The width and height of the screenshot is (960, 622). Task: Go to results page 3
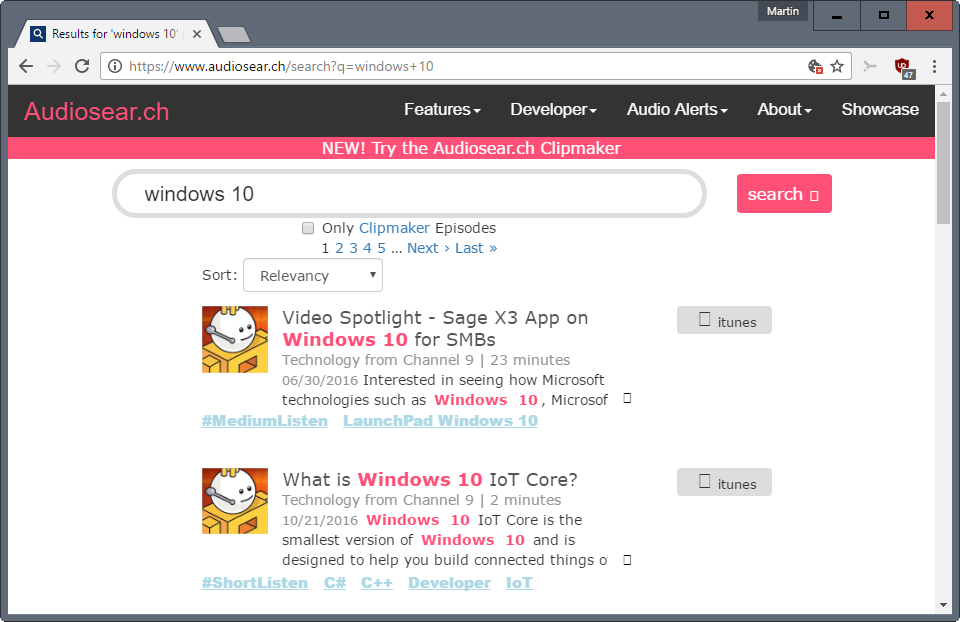(x=353, y=249)
